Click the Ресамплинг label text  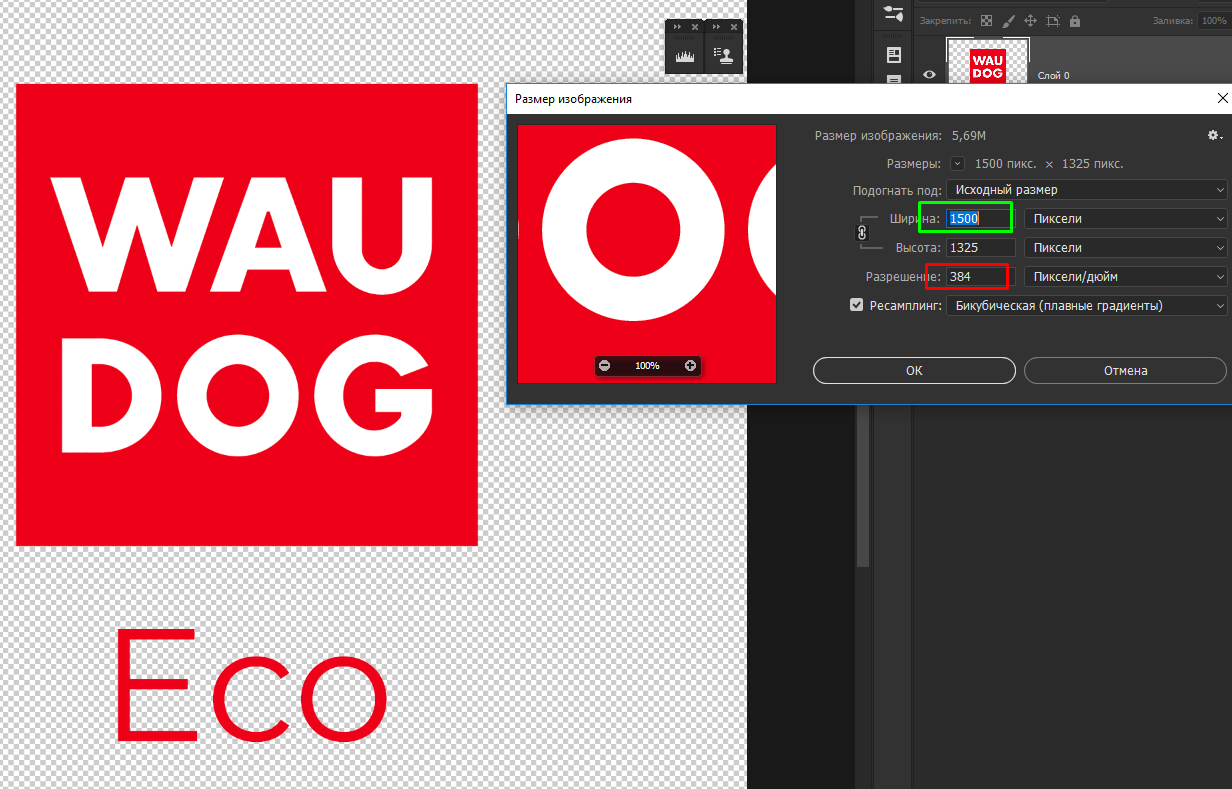point(906,305)
